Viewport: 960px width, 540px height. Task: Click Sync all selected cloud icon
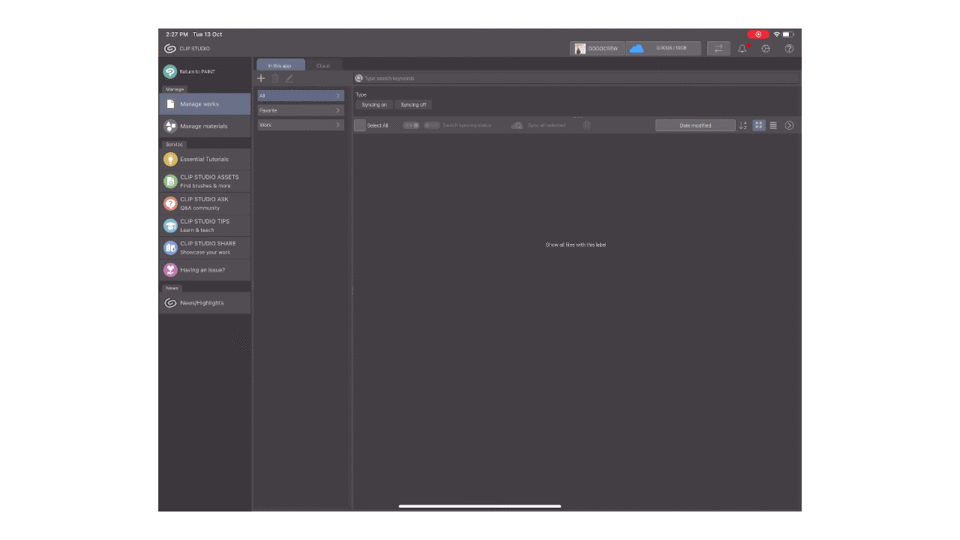(517, 126)
